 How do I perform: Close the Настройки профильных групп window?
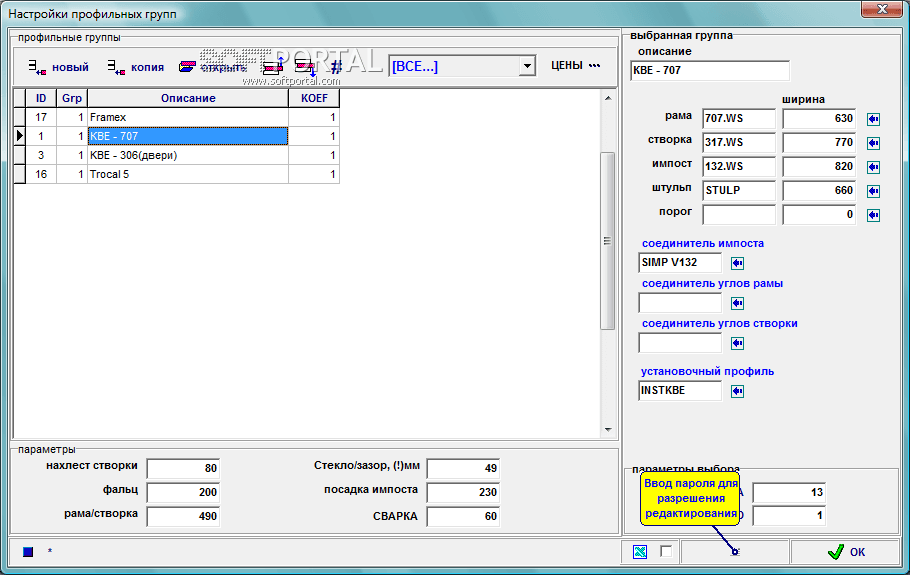882,9
